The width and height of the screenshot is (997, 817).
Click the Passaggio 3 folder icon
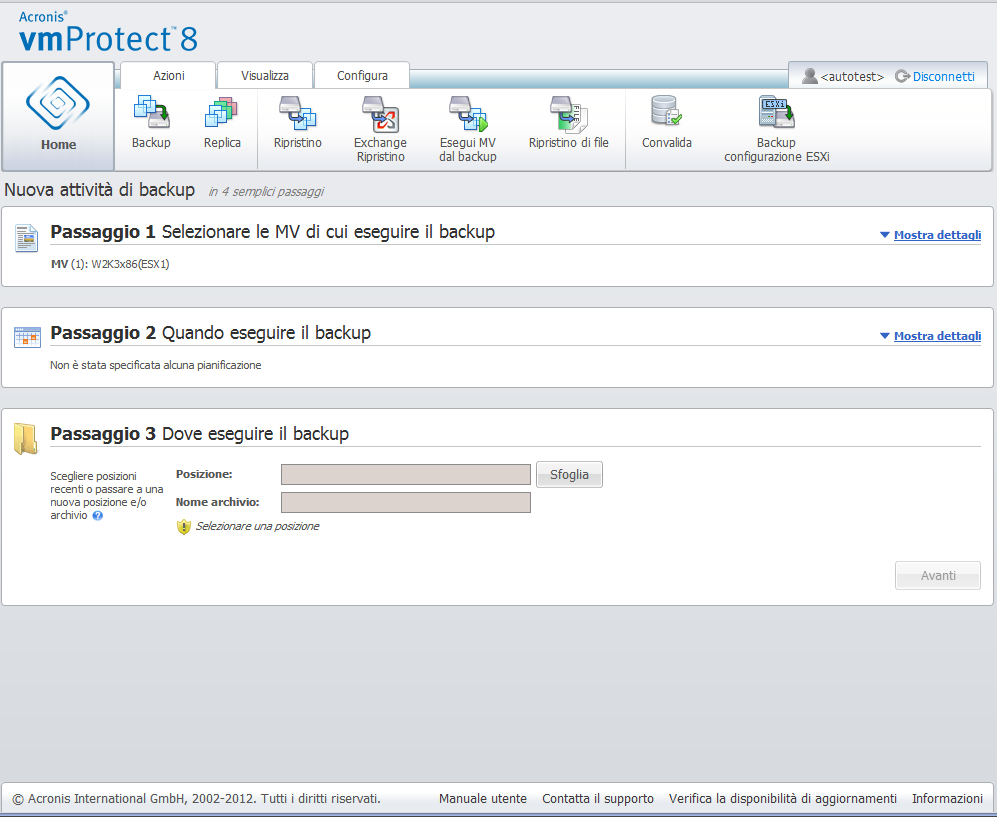(x=26, y=439)
